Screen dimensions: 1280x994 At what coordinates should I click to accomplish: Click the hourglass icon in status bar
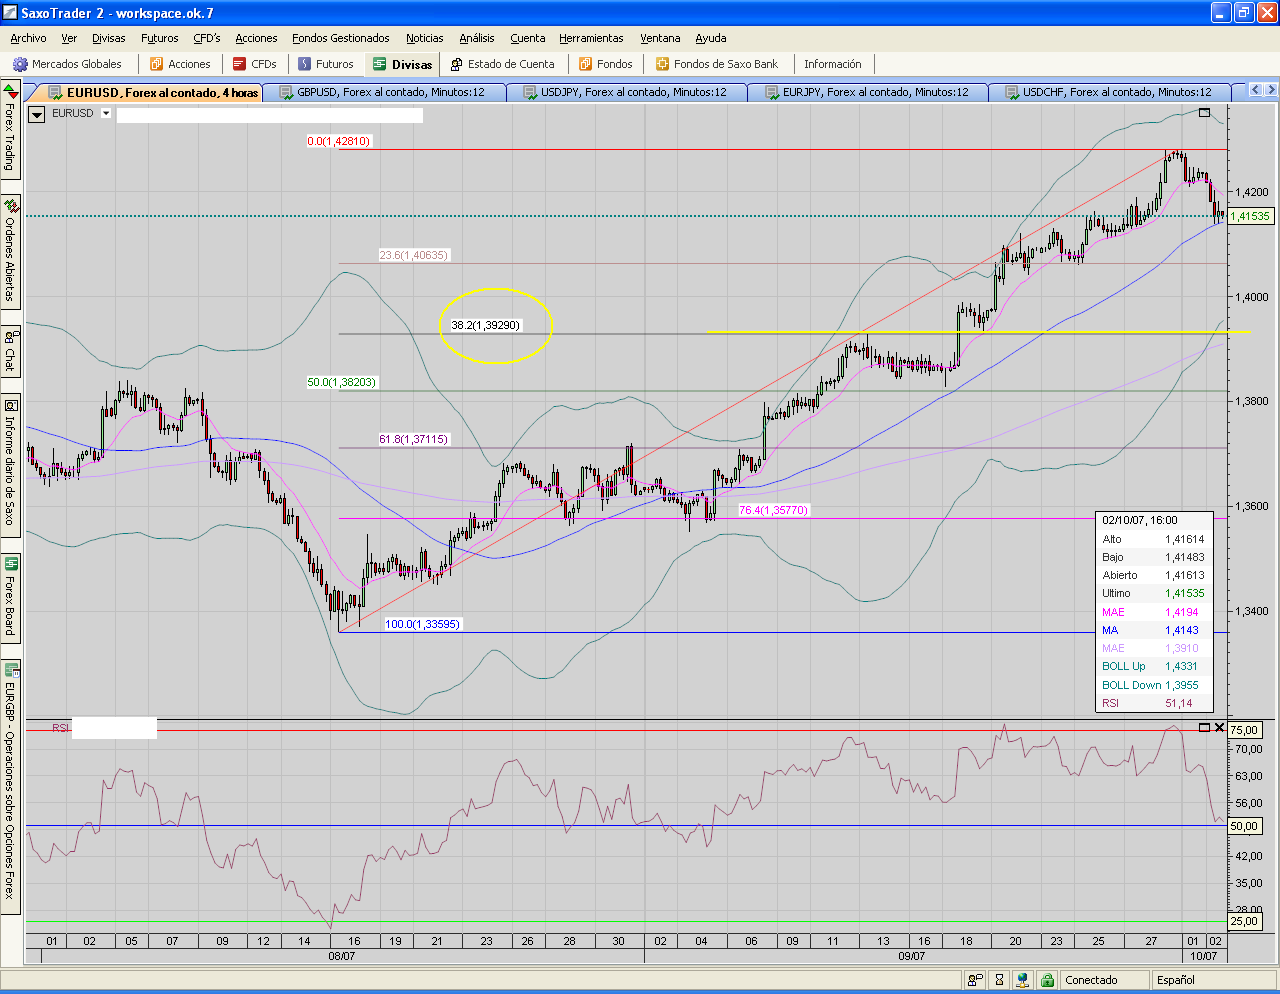point(998,980)
